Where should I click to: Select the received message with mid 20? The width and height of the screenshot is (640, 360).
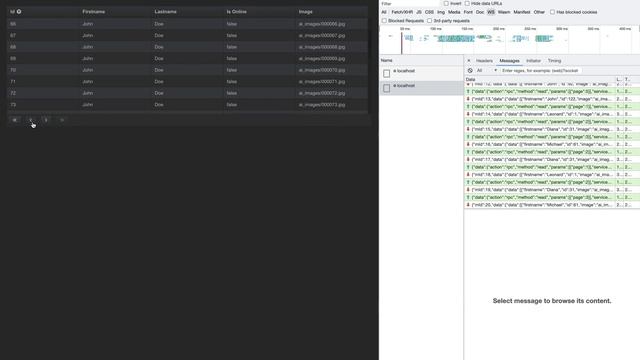[552, 204]
